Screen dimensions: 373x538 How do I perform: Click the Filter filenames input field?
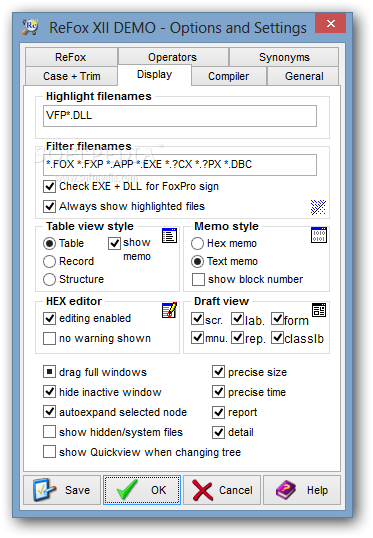[180, 165]
